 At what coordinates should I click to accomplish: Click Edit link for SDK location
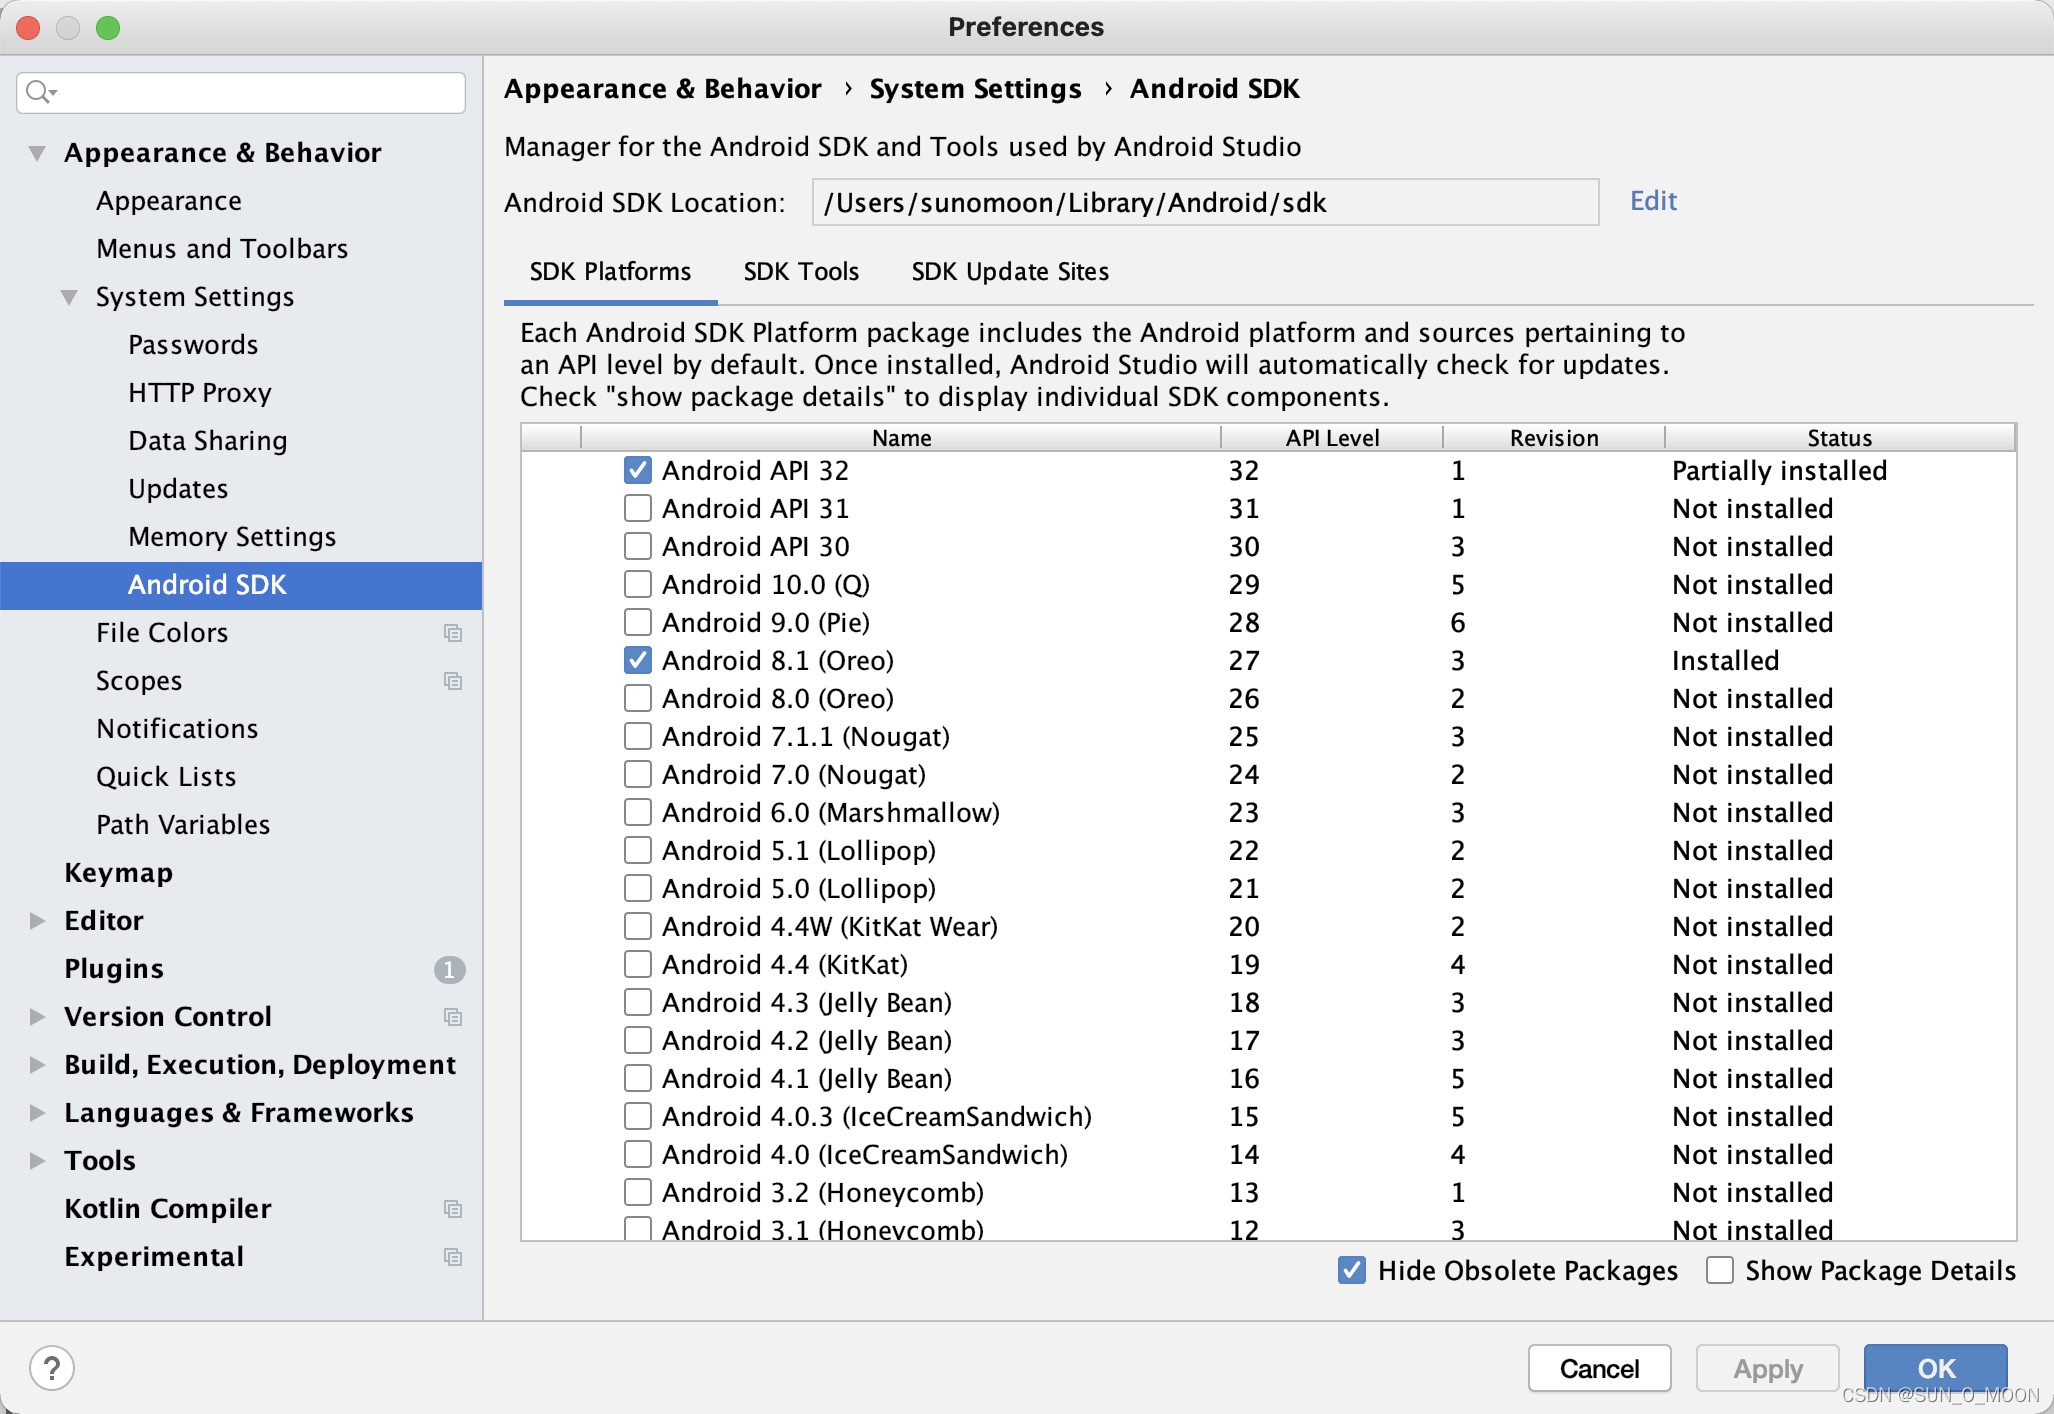tap(1652, 201)
